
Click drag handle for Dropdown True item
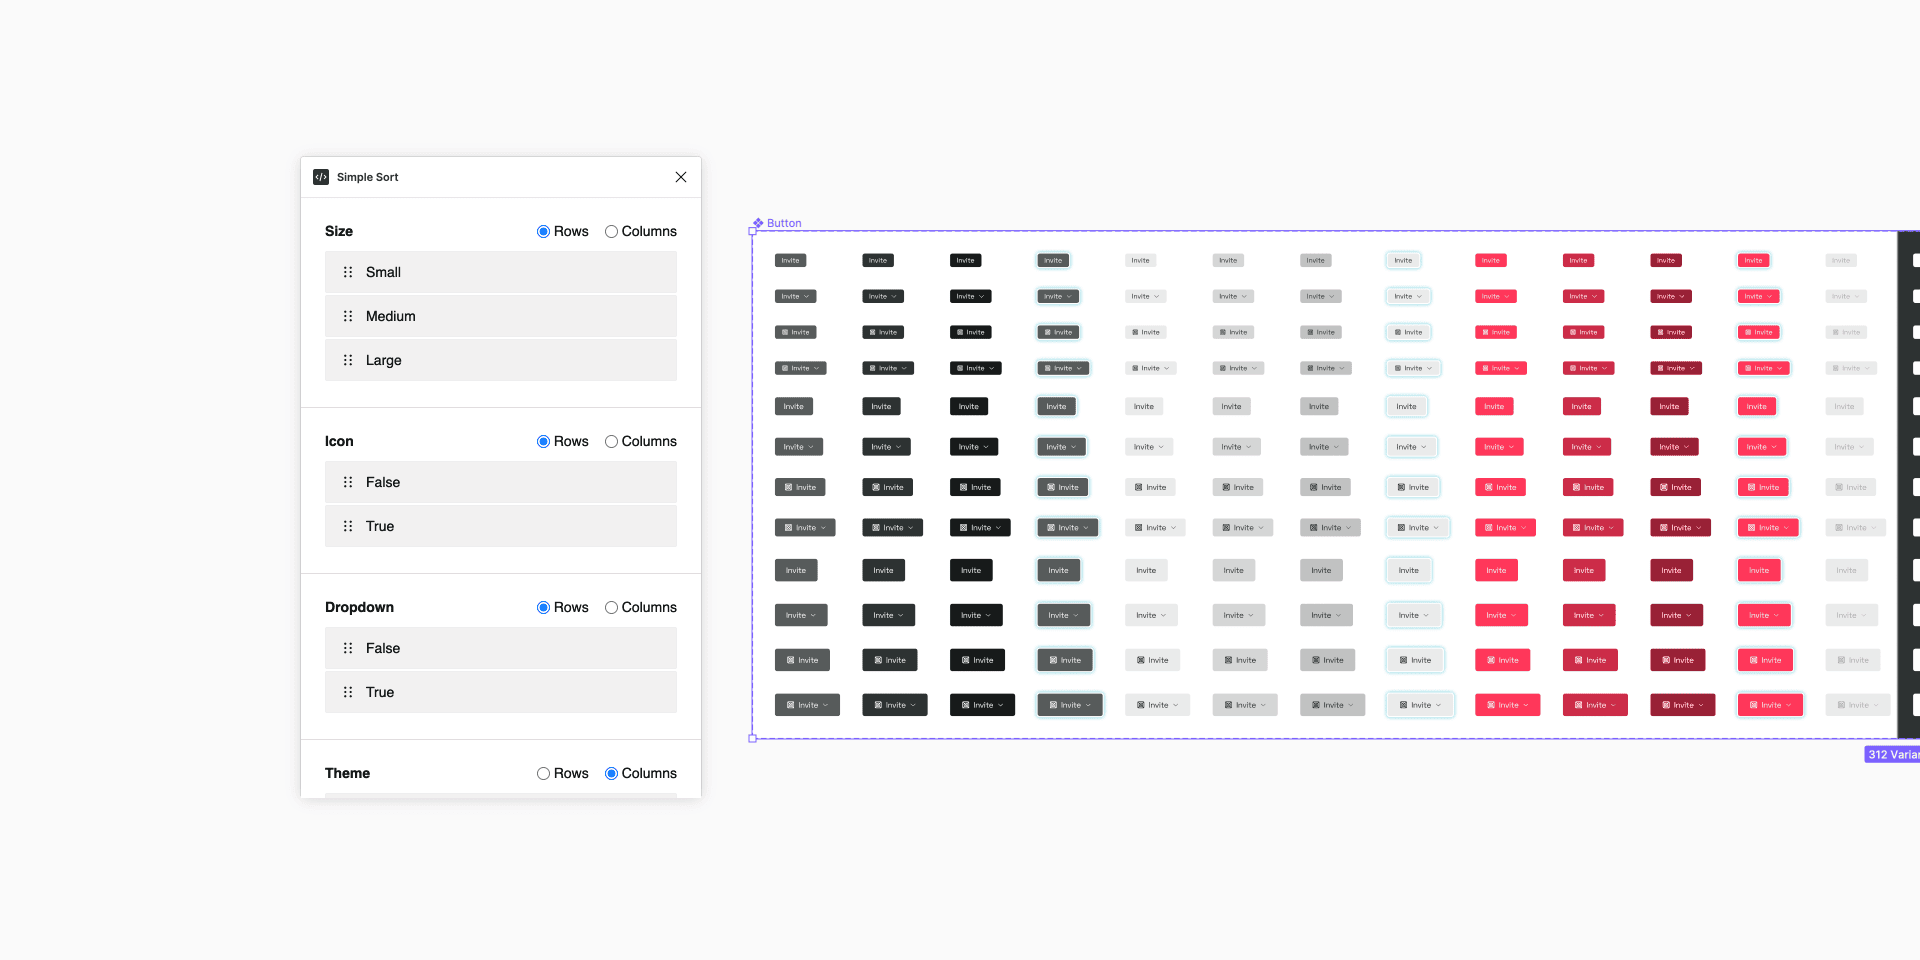[x=348, y=692]
